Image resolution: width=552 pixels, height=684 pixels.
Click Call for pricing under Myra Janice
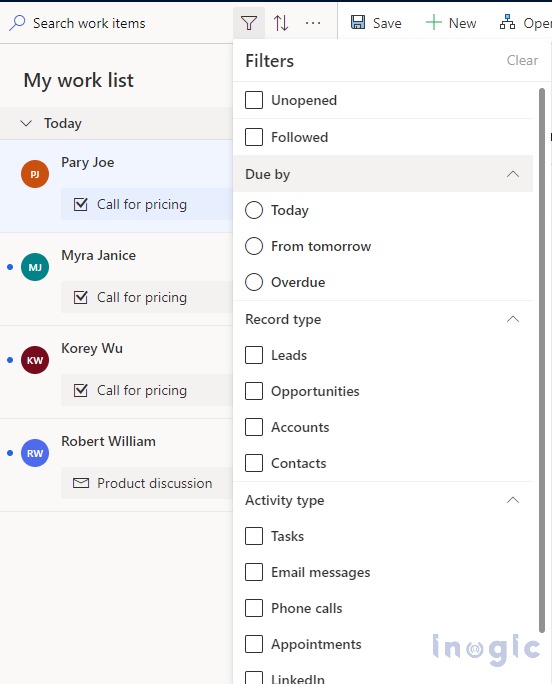pos(147,297)
